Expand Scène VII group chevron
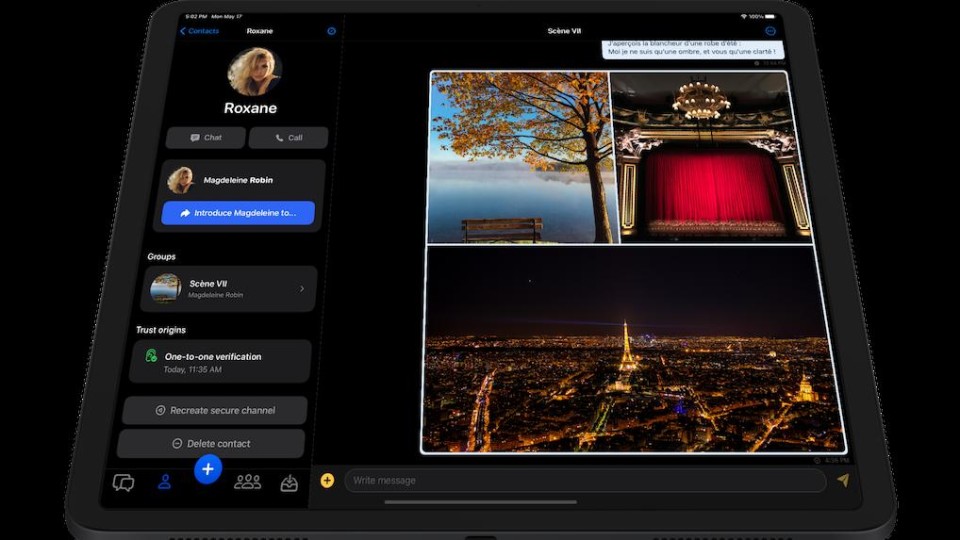960x540 pixels. coord(302,288)
